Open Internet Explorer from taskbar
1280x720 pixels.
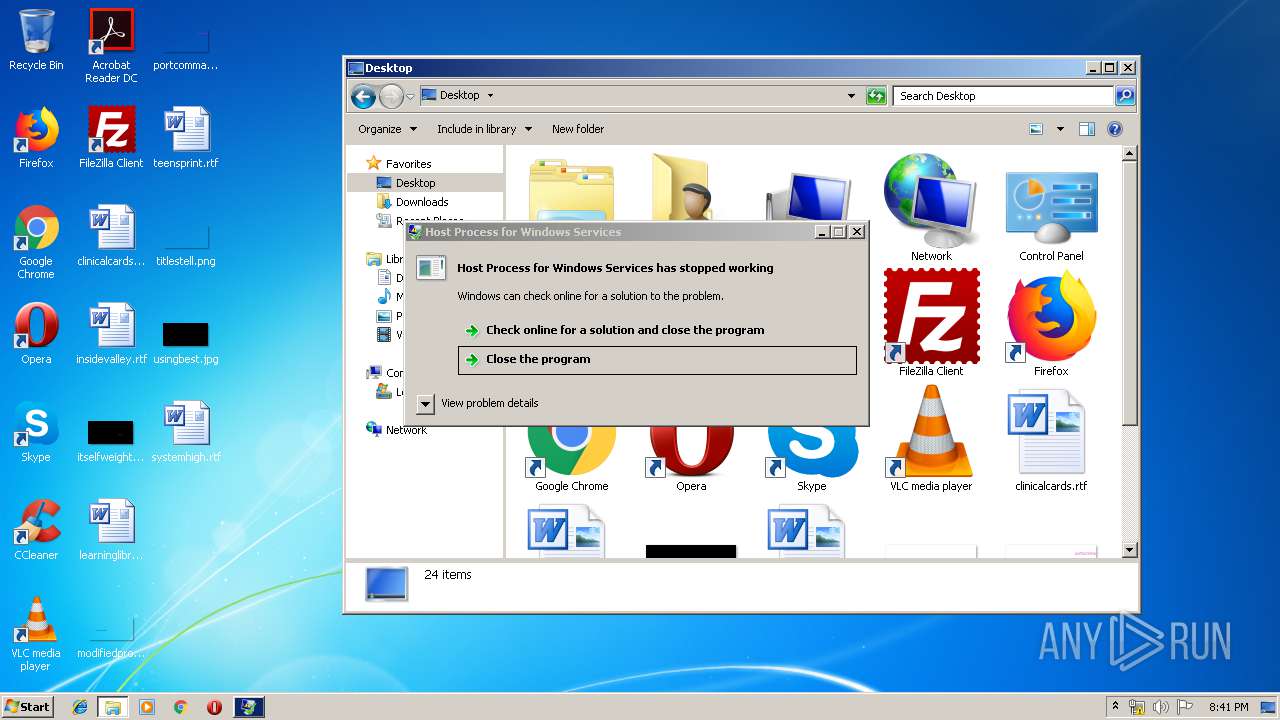[80, 707]
